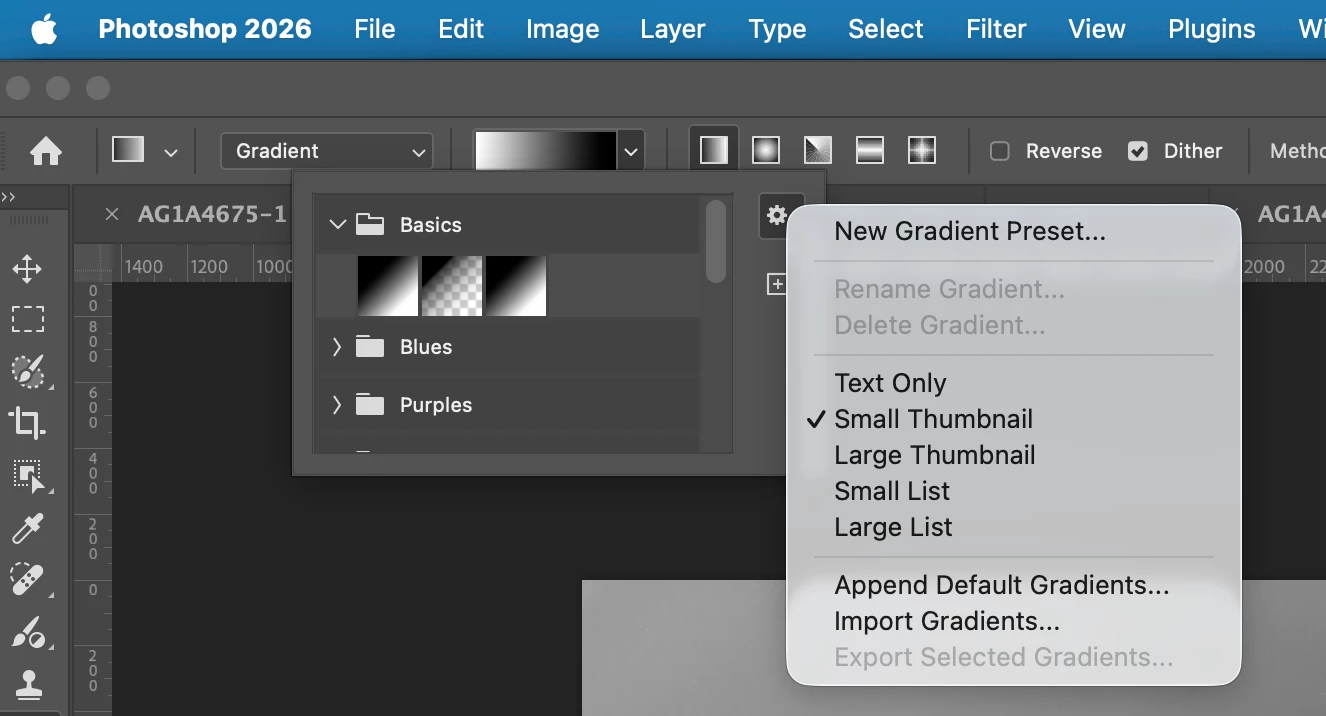Select the Rectangular Marquee tool
The height and width of the screenshot is (716, 1326).
click(x=27, y=319)
